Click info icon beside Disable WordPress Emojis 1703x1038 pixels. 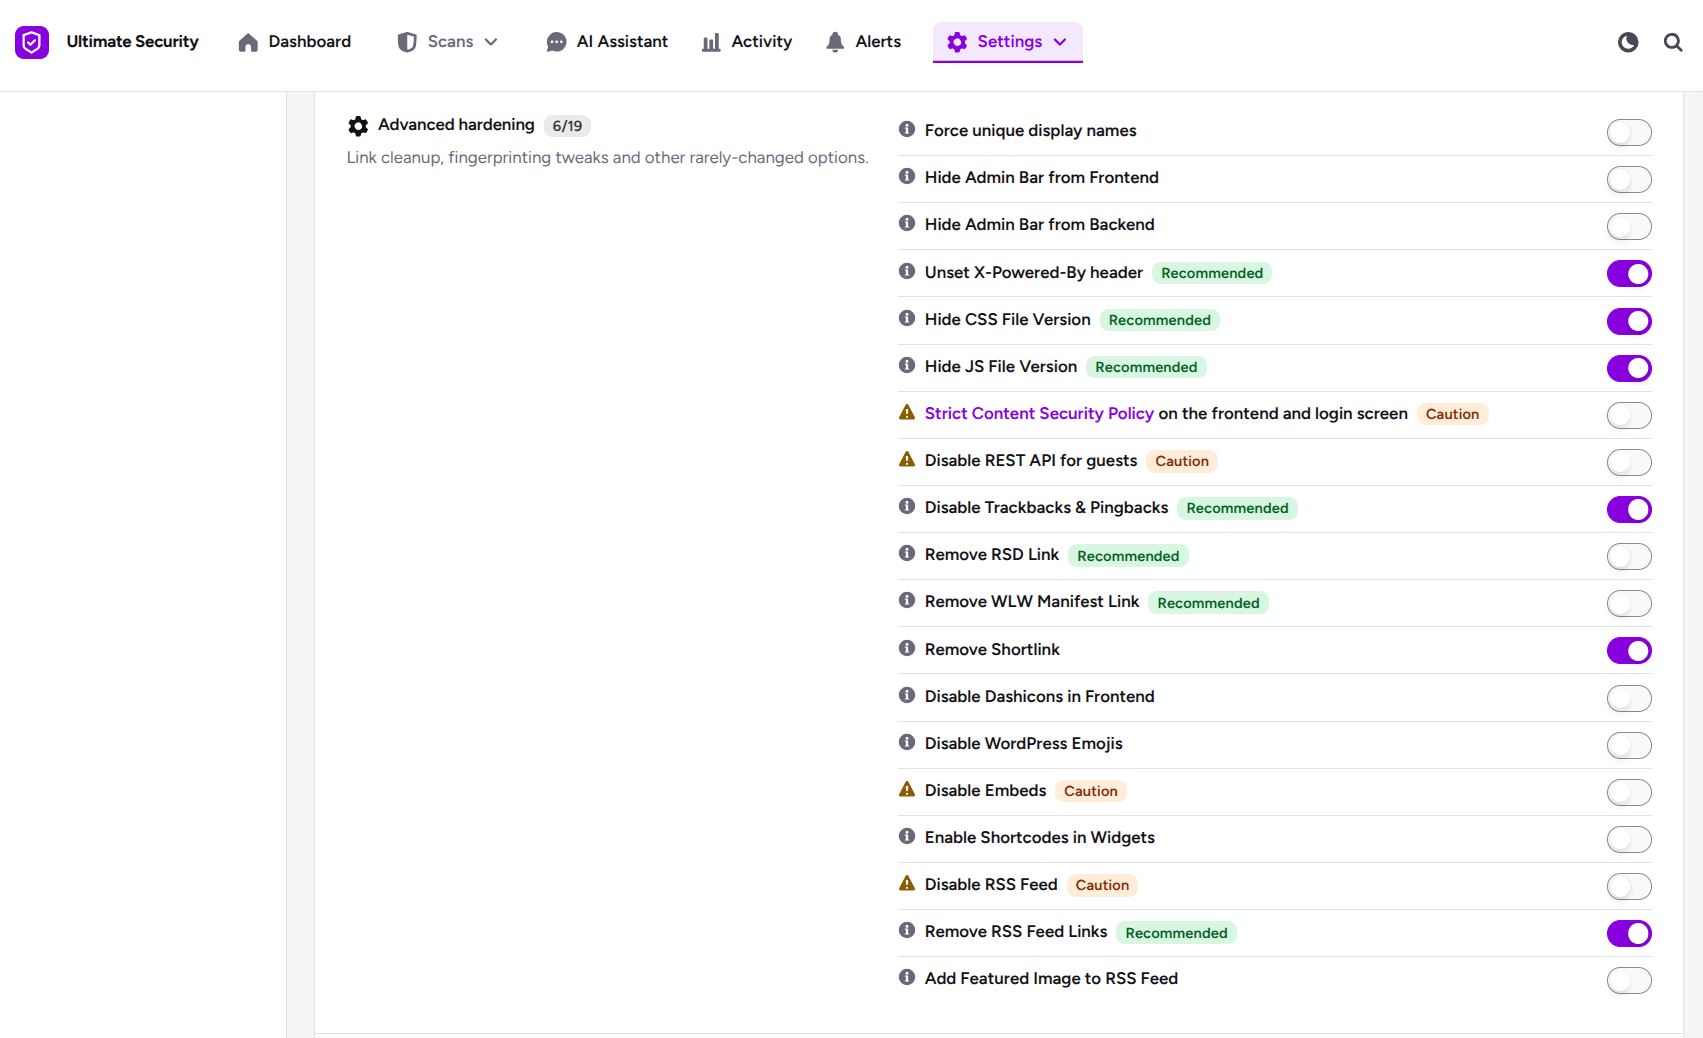(x=907, y=742)
